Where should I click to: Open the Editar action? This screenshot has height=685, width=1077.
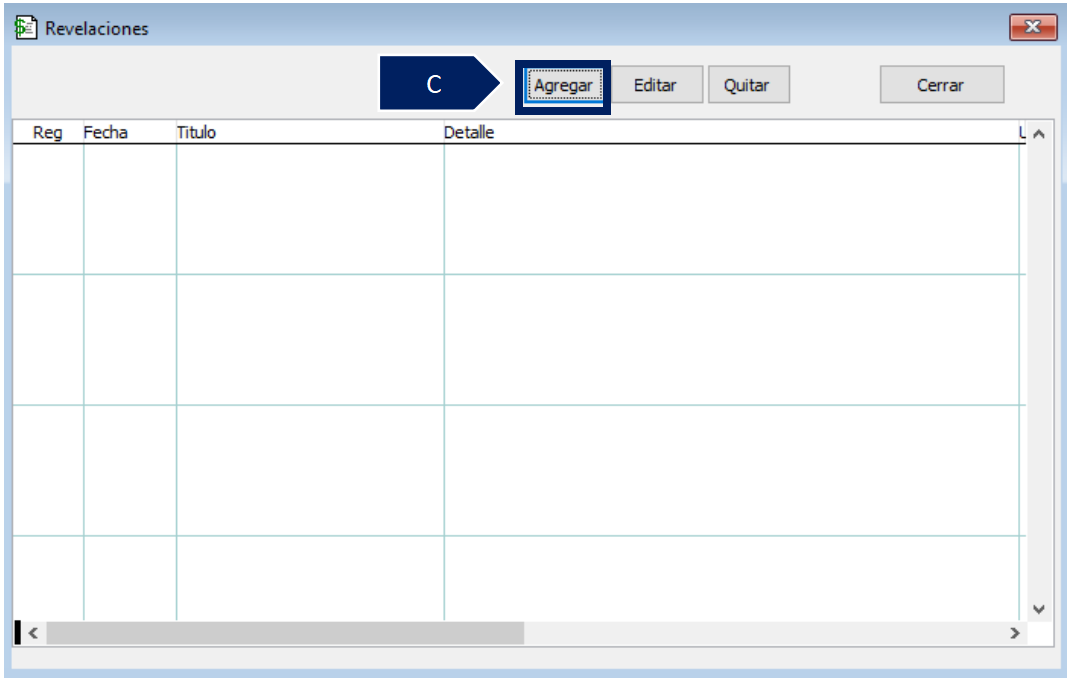(x=656, y=85)
